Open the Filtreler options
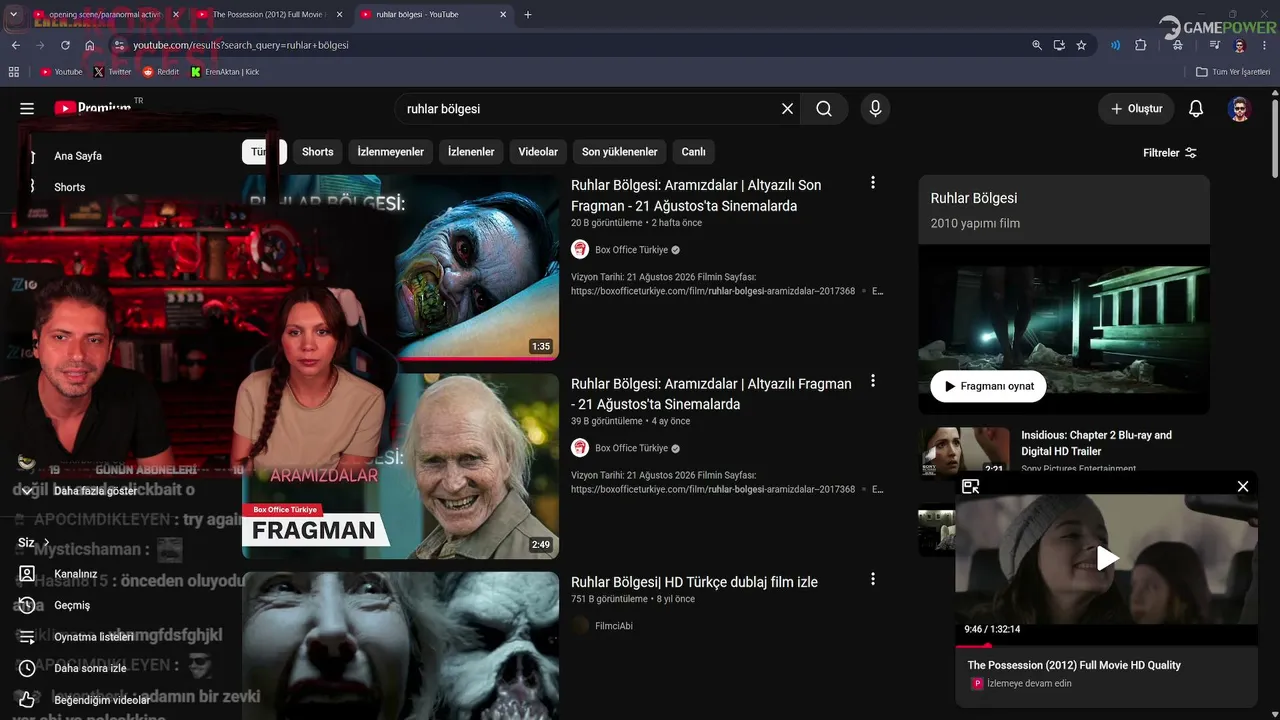1280x720 pixels. [1170, 153]
